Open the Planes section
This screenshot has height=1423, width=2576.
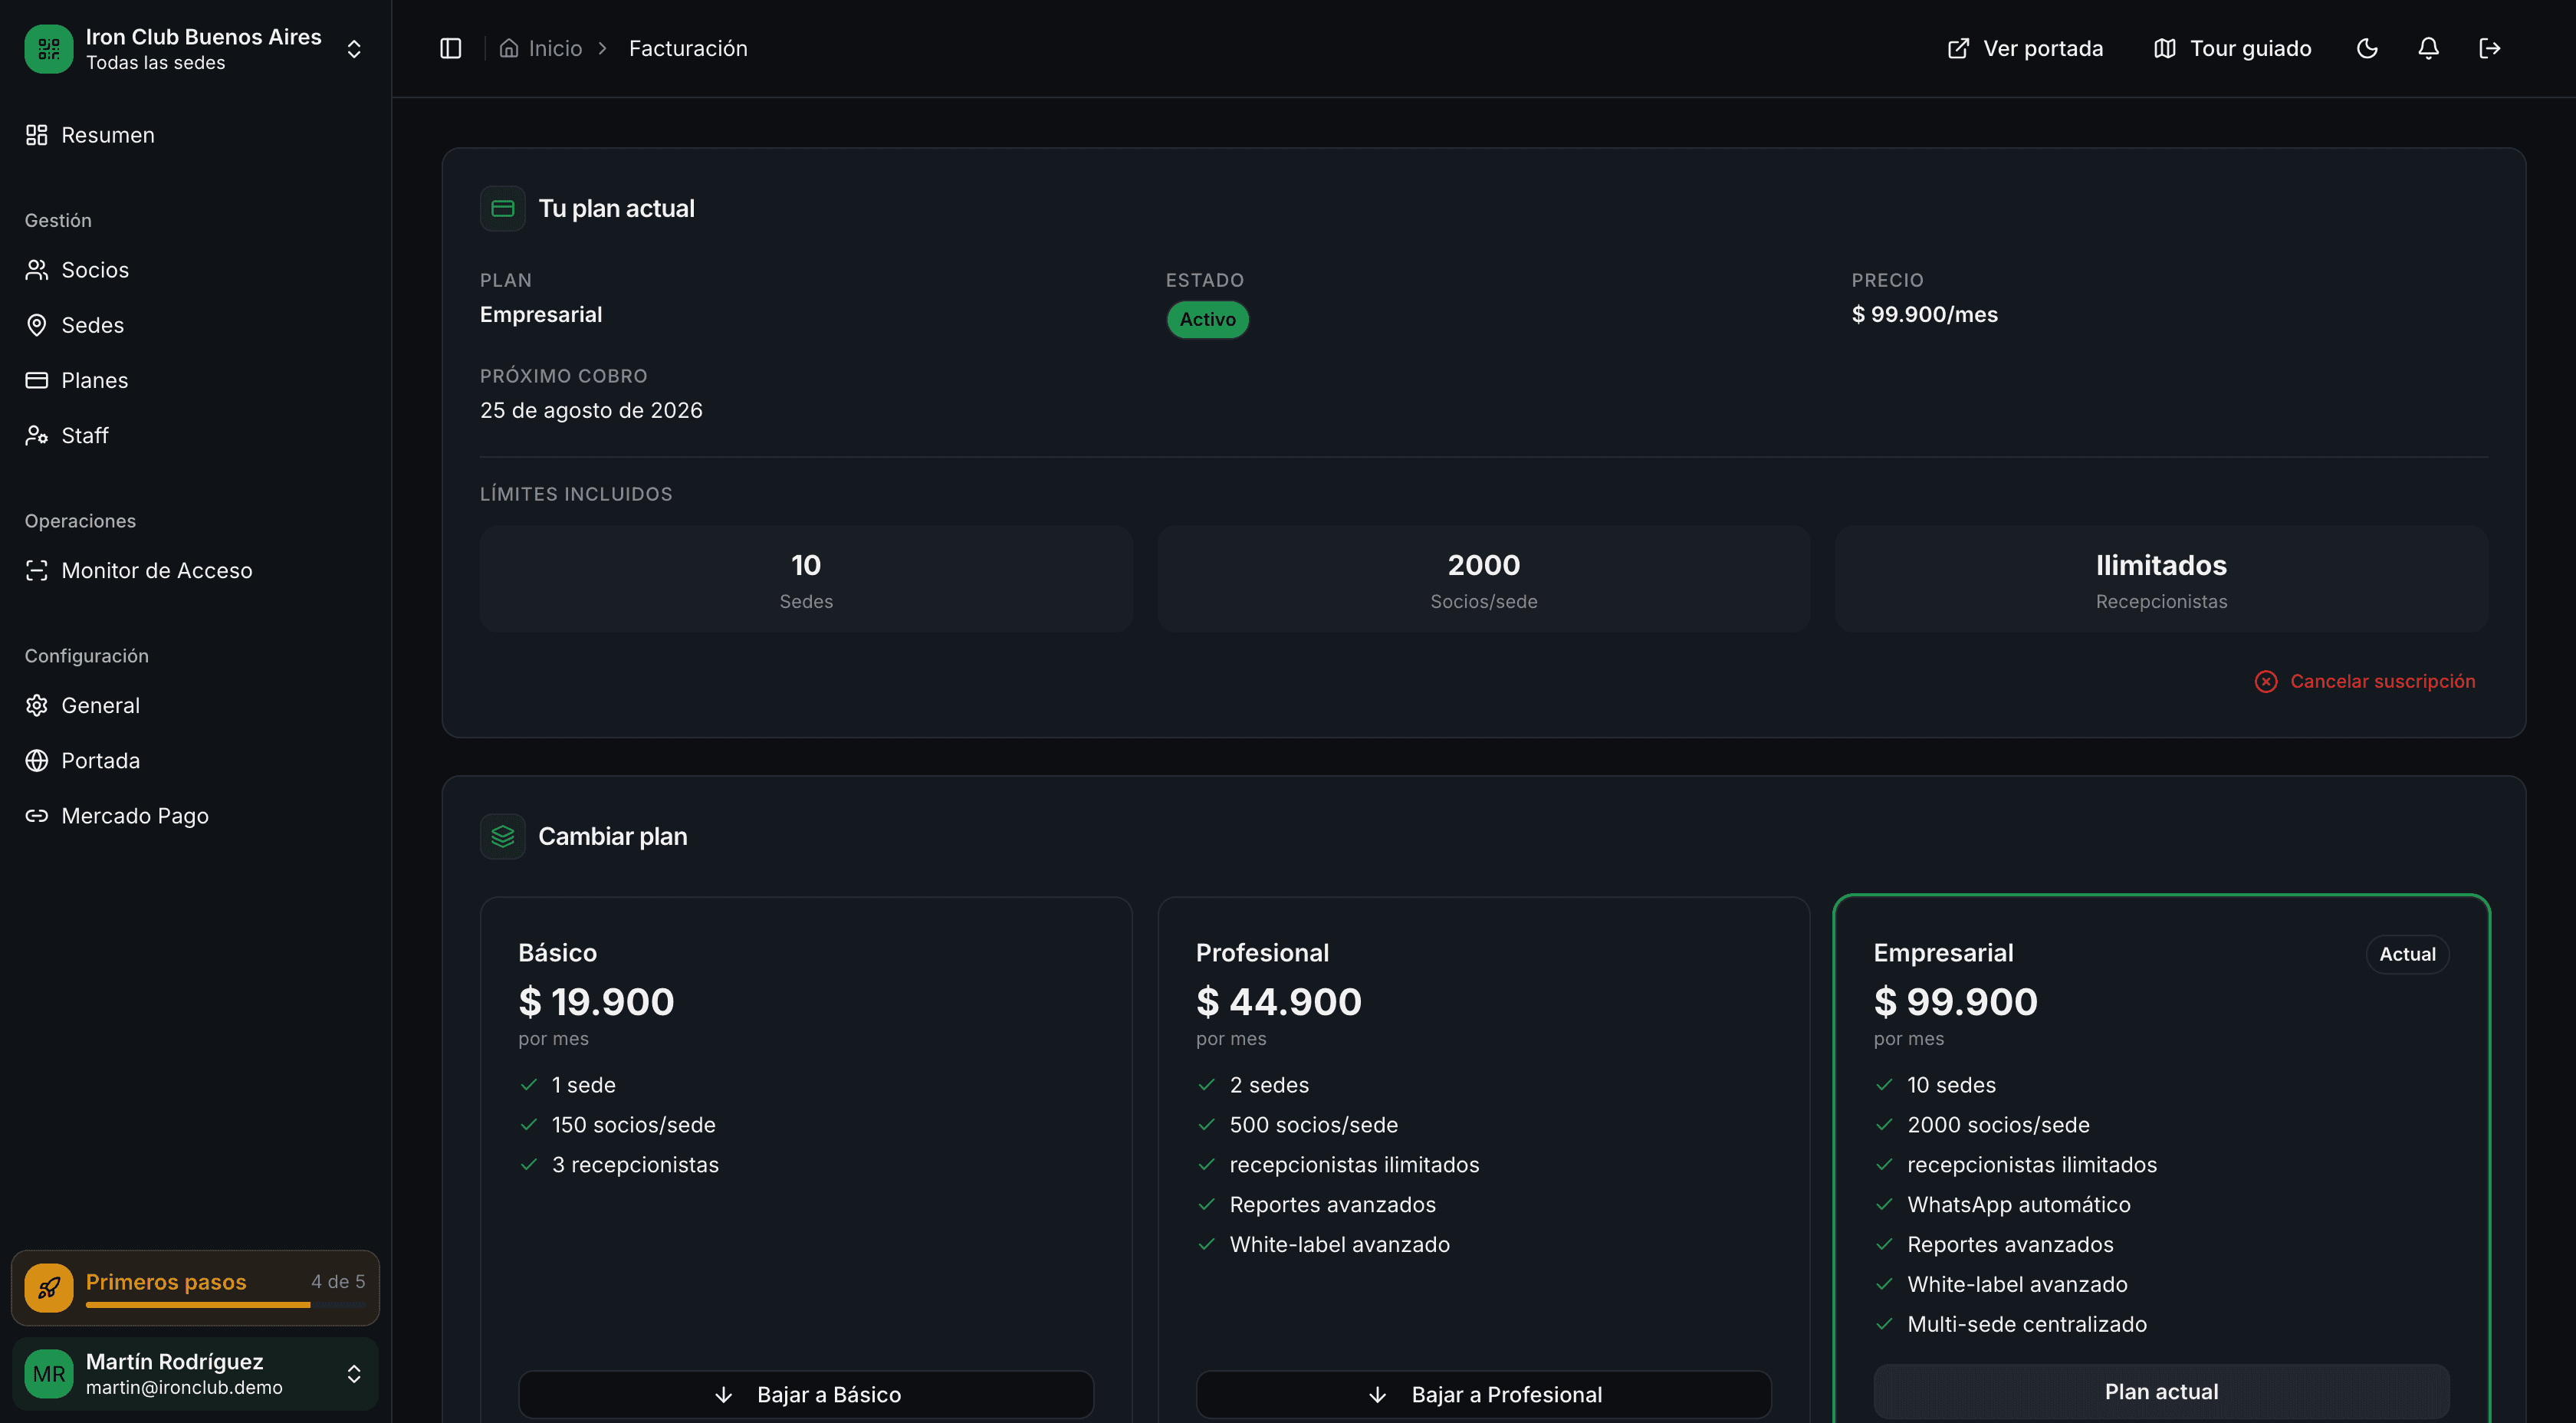pos(94,379)
